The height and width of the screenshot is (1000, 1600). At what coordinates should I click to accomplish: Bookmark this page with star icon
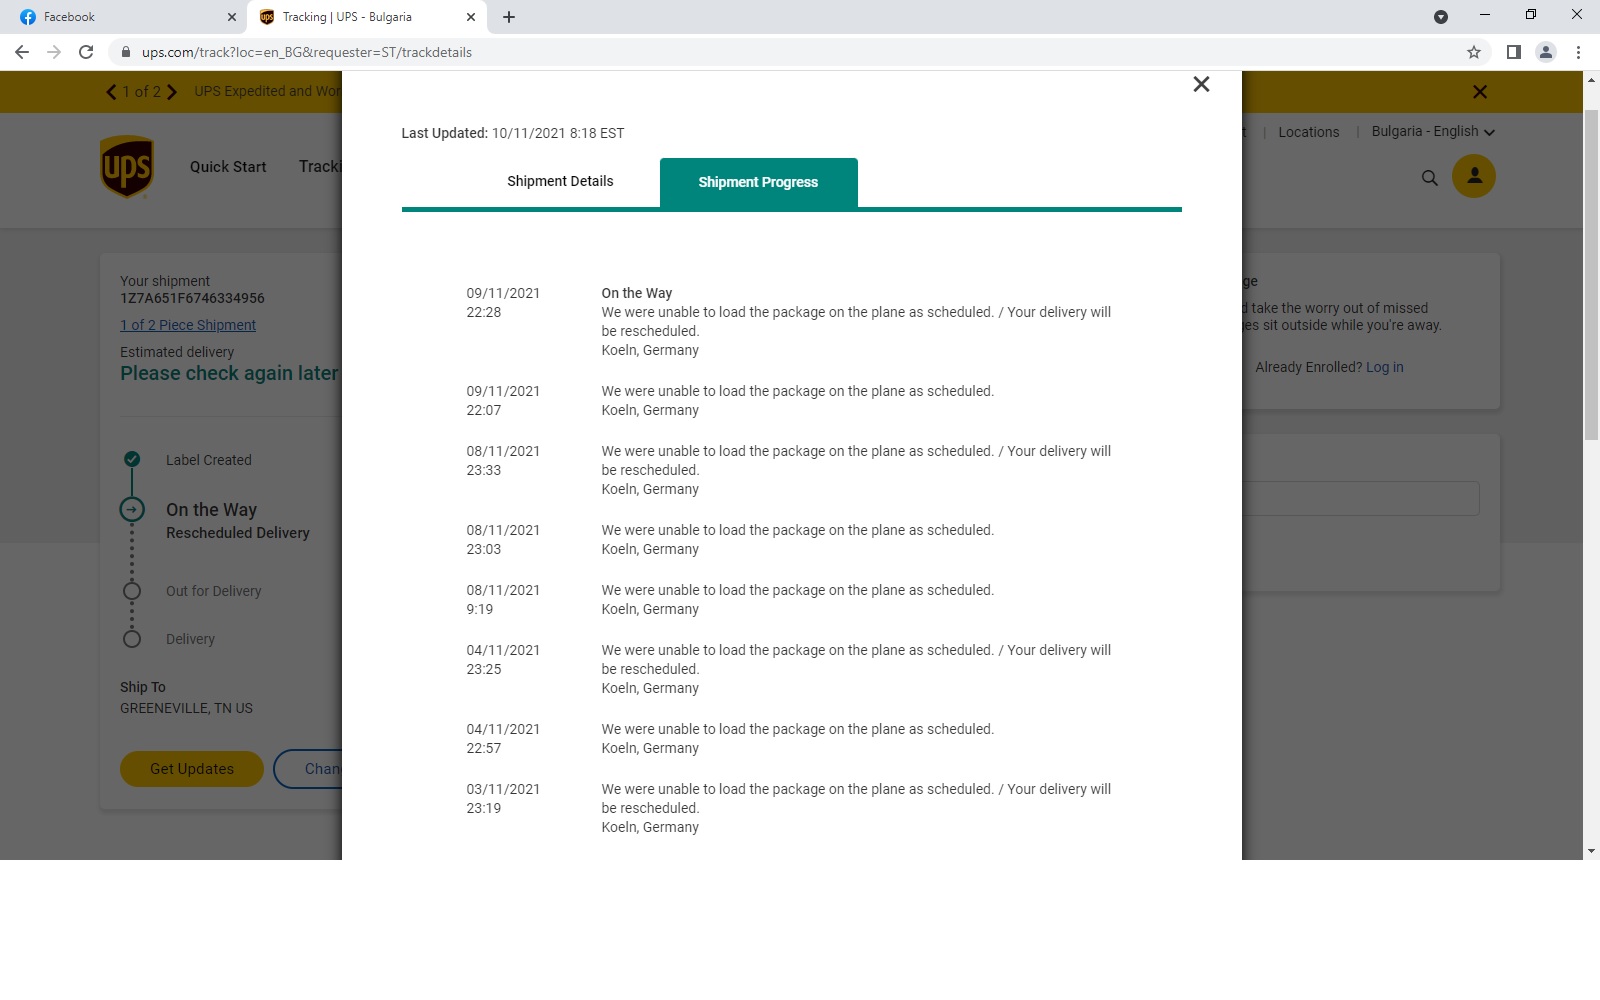point(1473,52)
